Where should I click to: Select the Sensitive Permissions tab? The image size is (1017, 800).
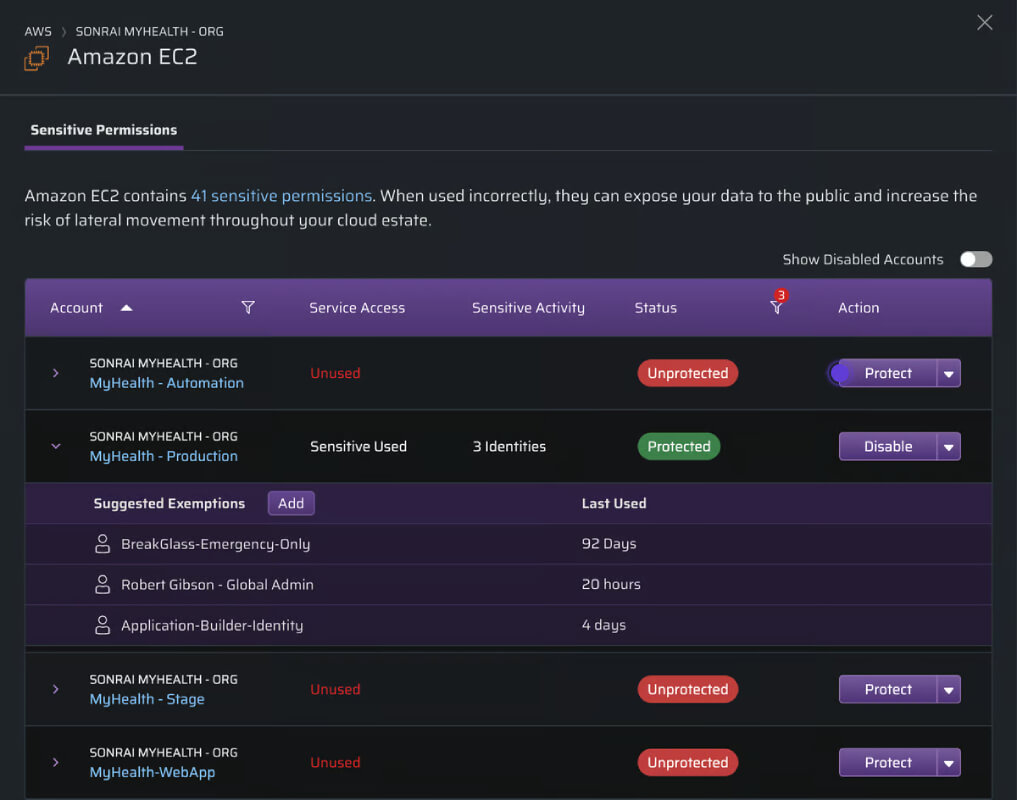tap(104, 130)
